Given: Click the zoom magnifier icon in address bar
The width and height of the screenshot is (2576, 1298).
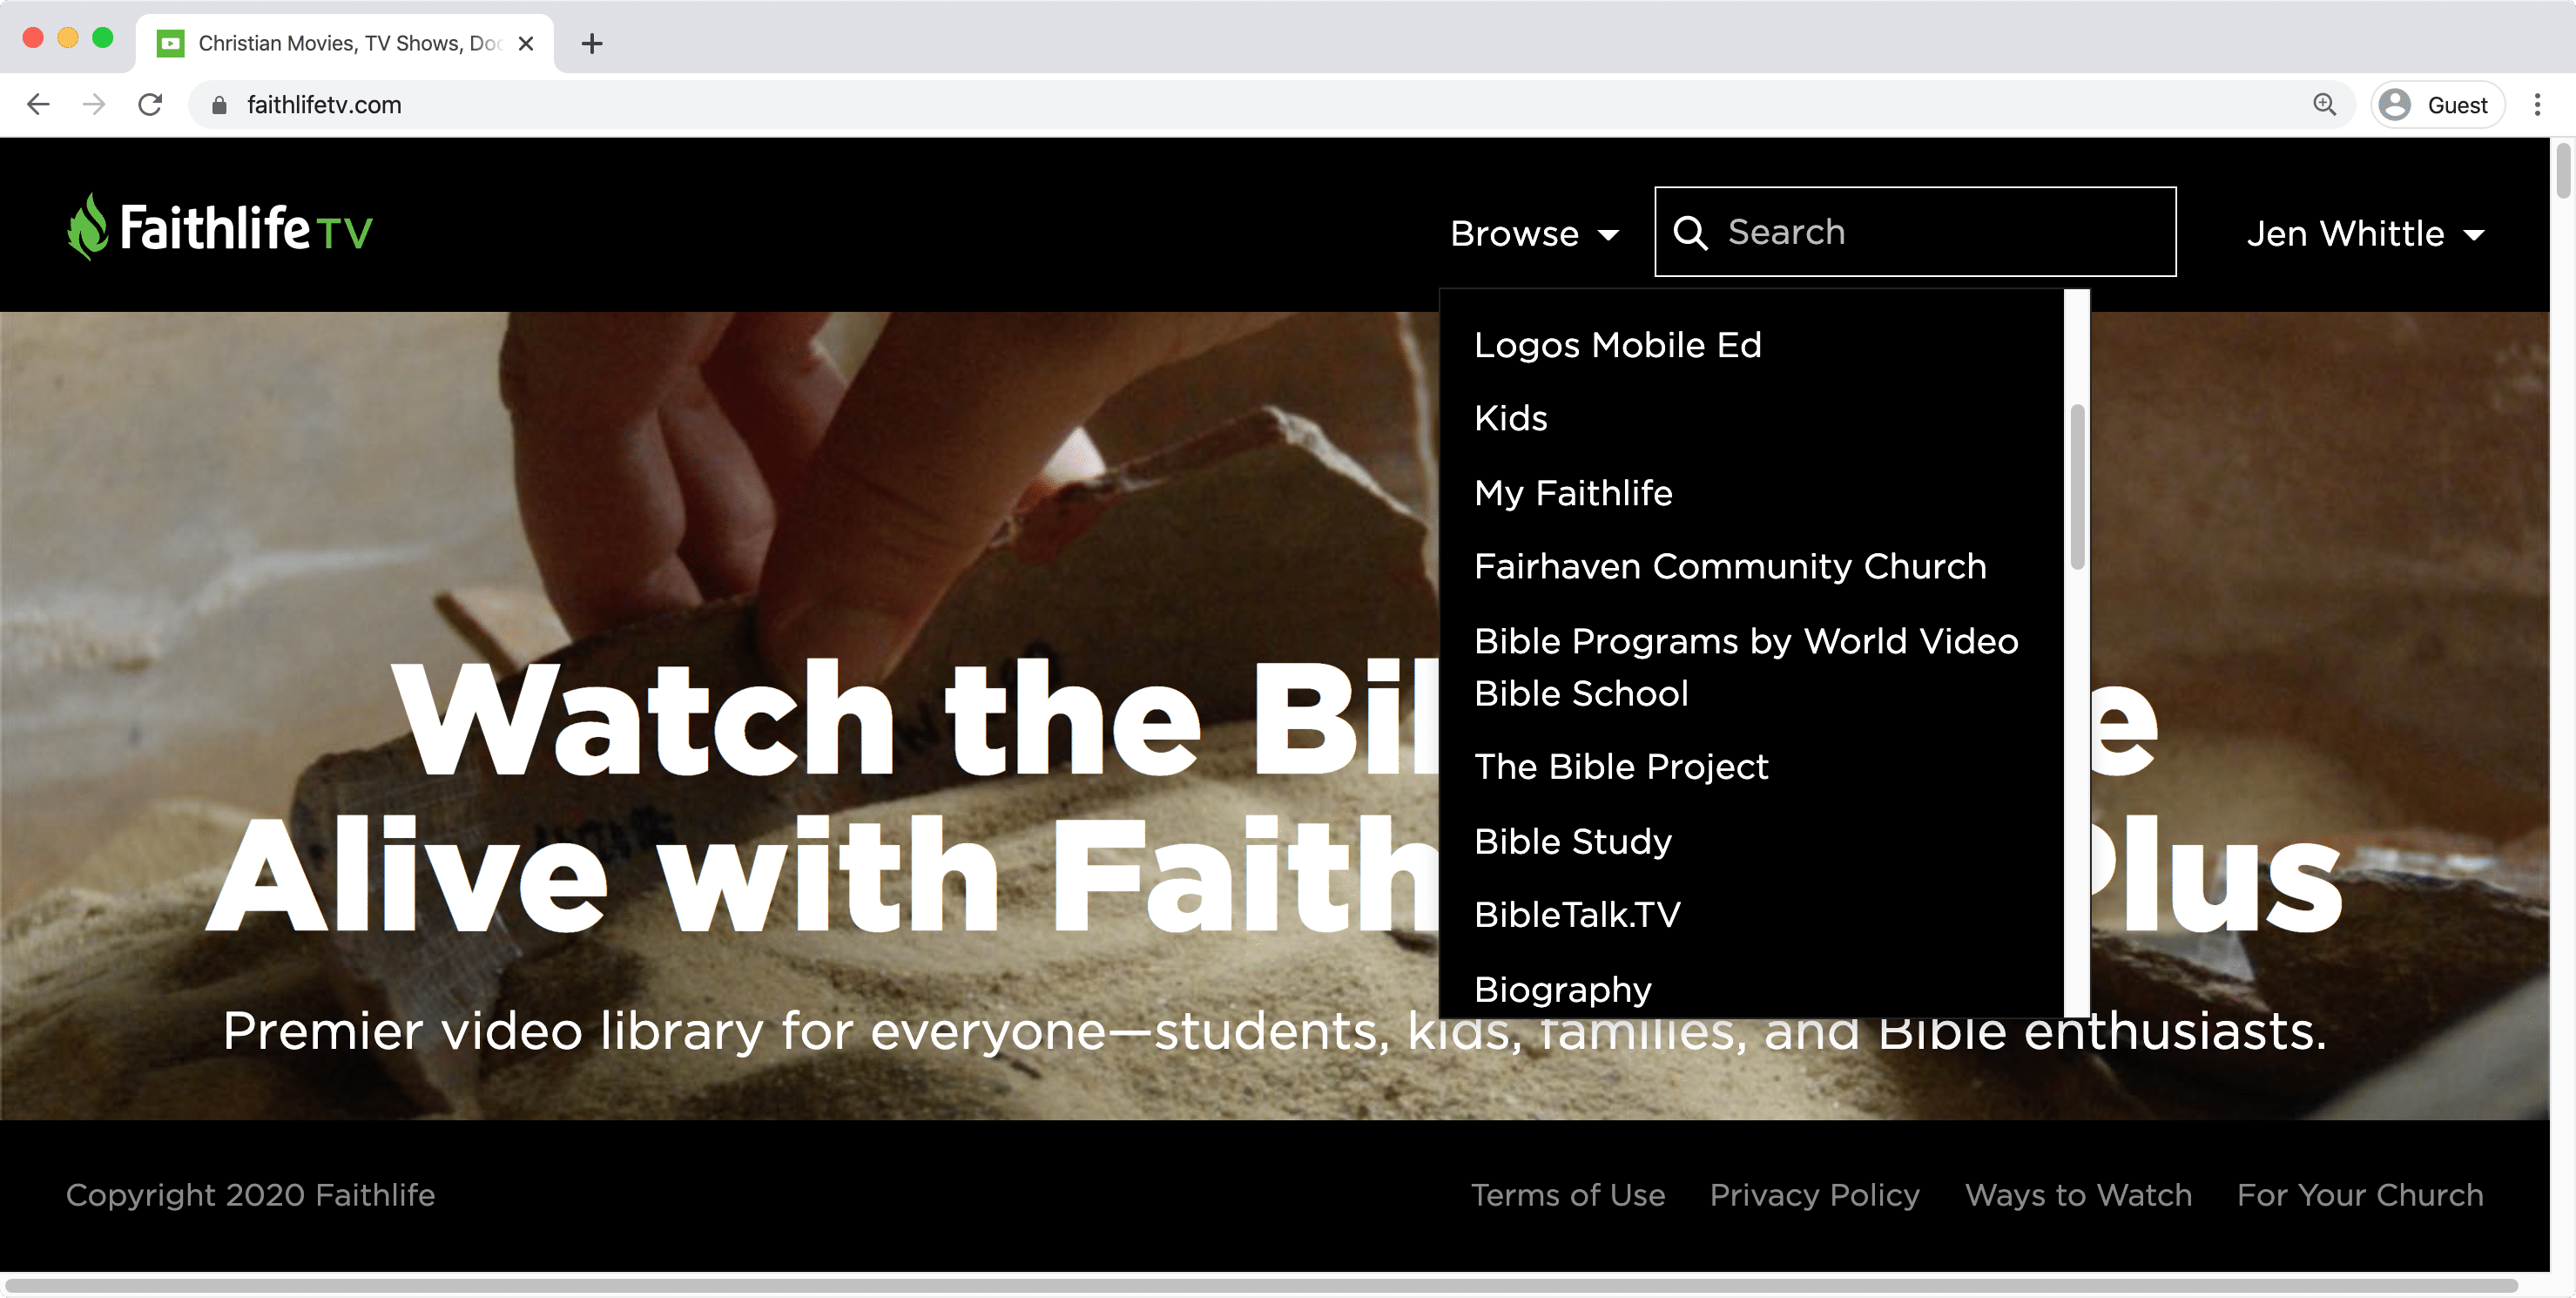Looking at the screenshot, I should [2325, 104].
